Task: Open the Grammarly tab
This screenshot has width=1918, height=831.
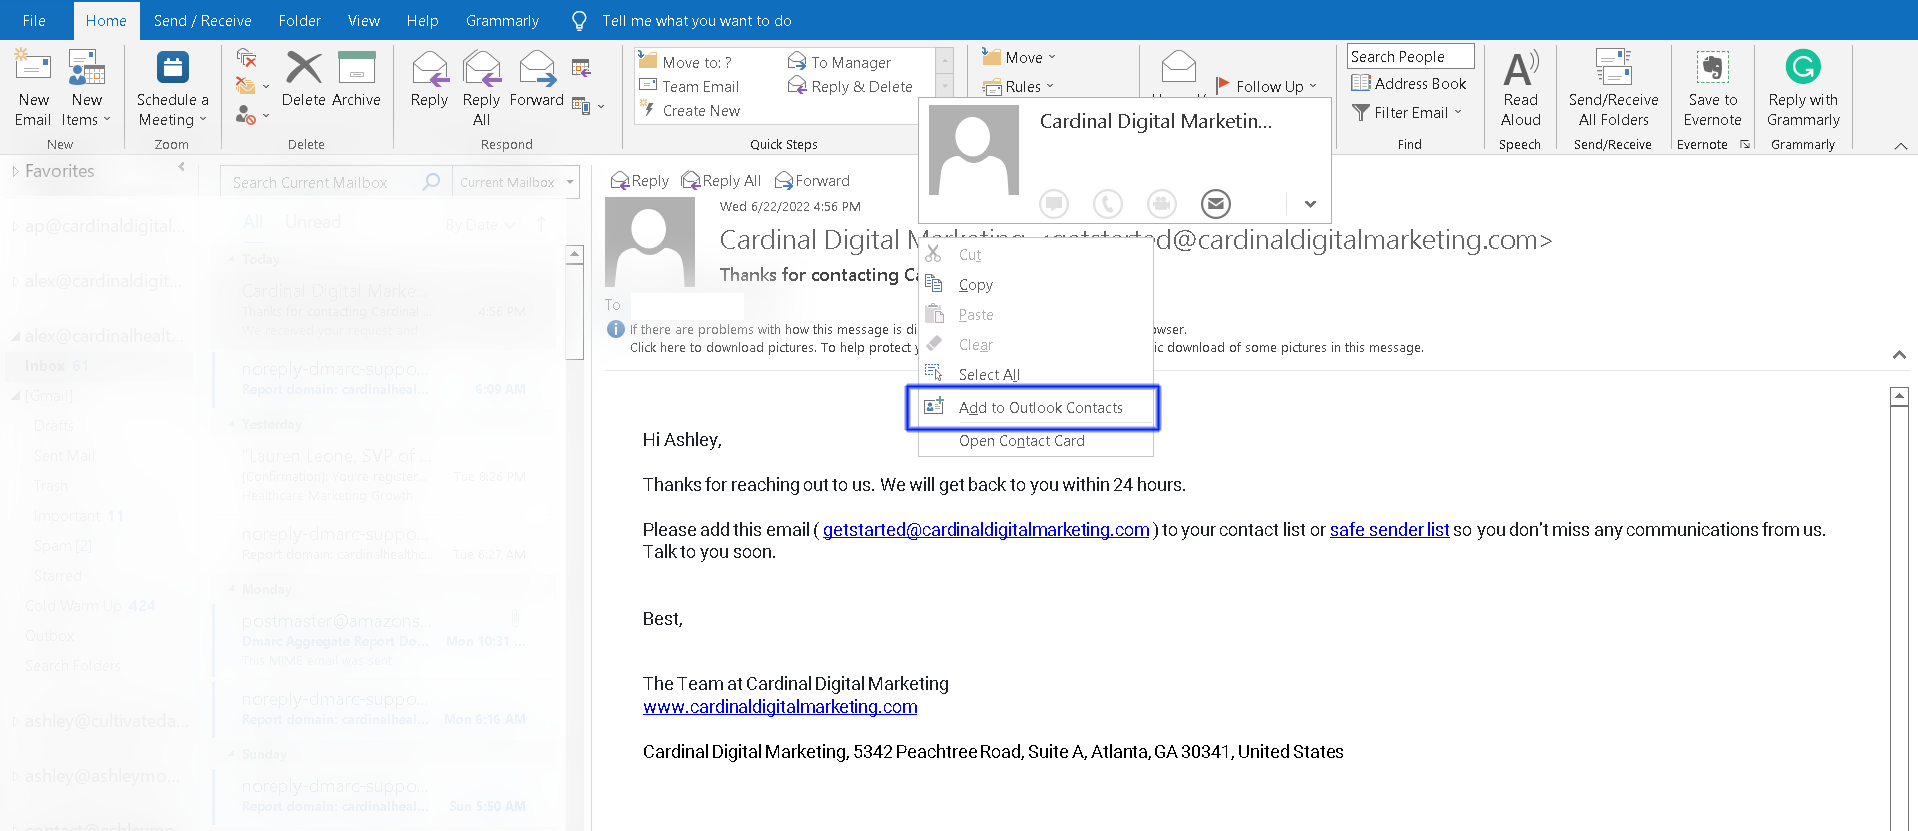Action: [x=502, y=20]
